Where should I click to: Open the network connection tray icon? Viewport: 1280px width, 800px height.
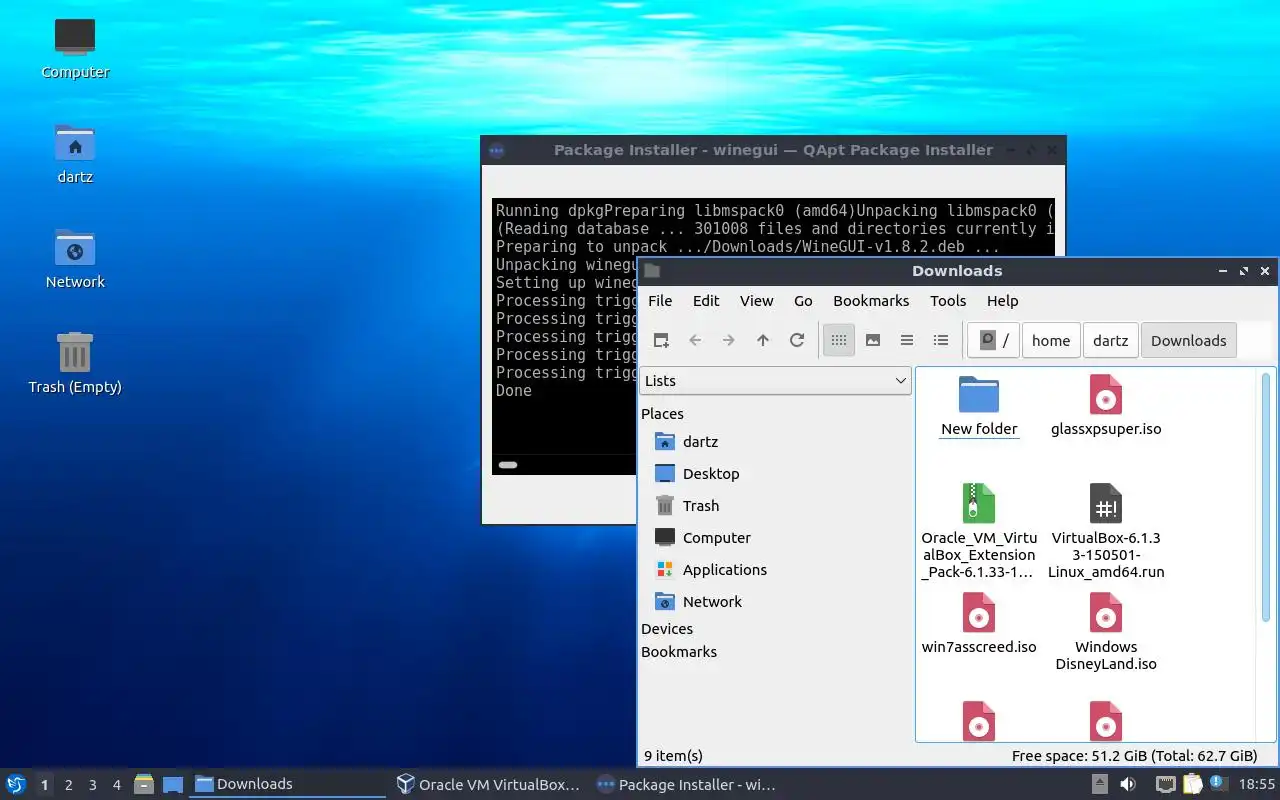[1165, 784]
